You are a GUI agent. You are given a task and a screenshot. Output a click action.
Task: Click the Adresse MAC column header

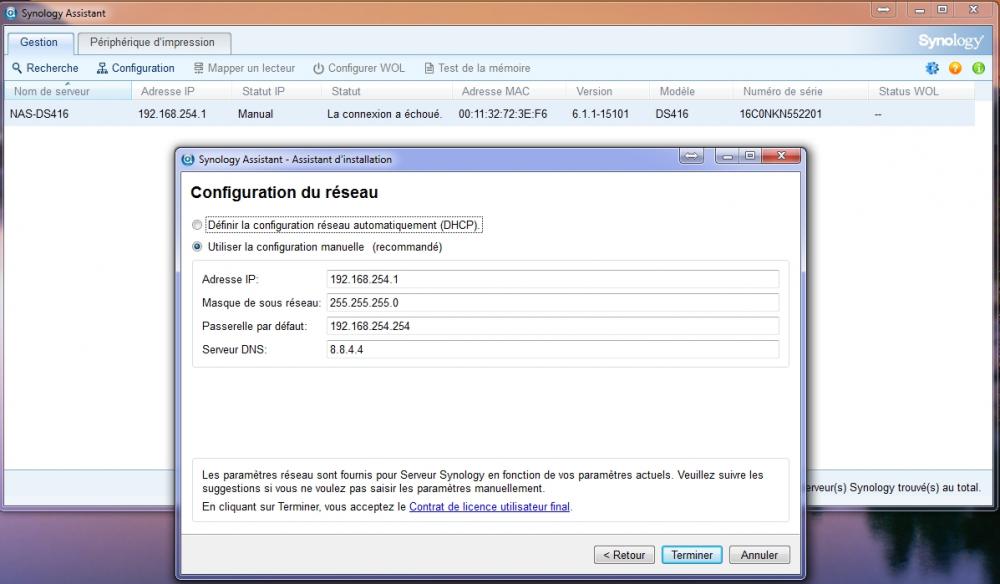[x=510, y=91]
